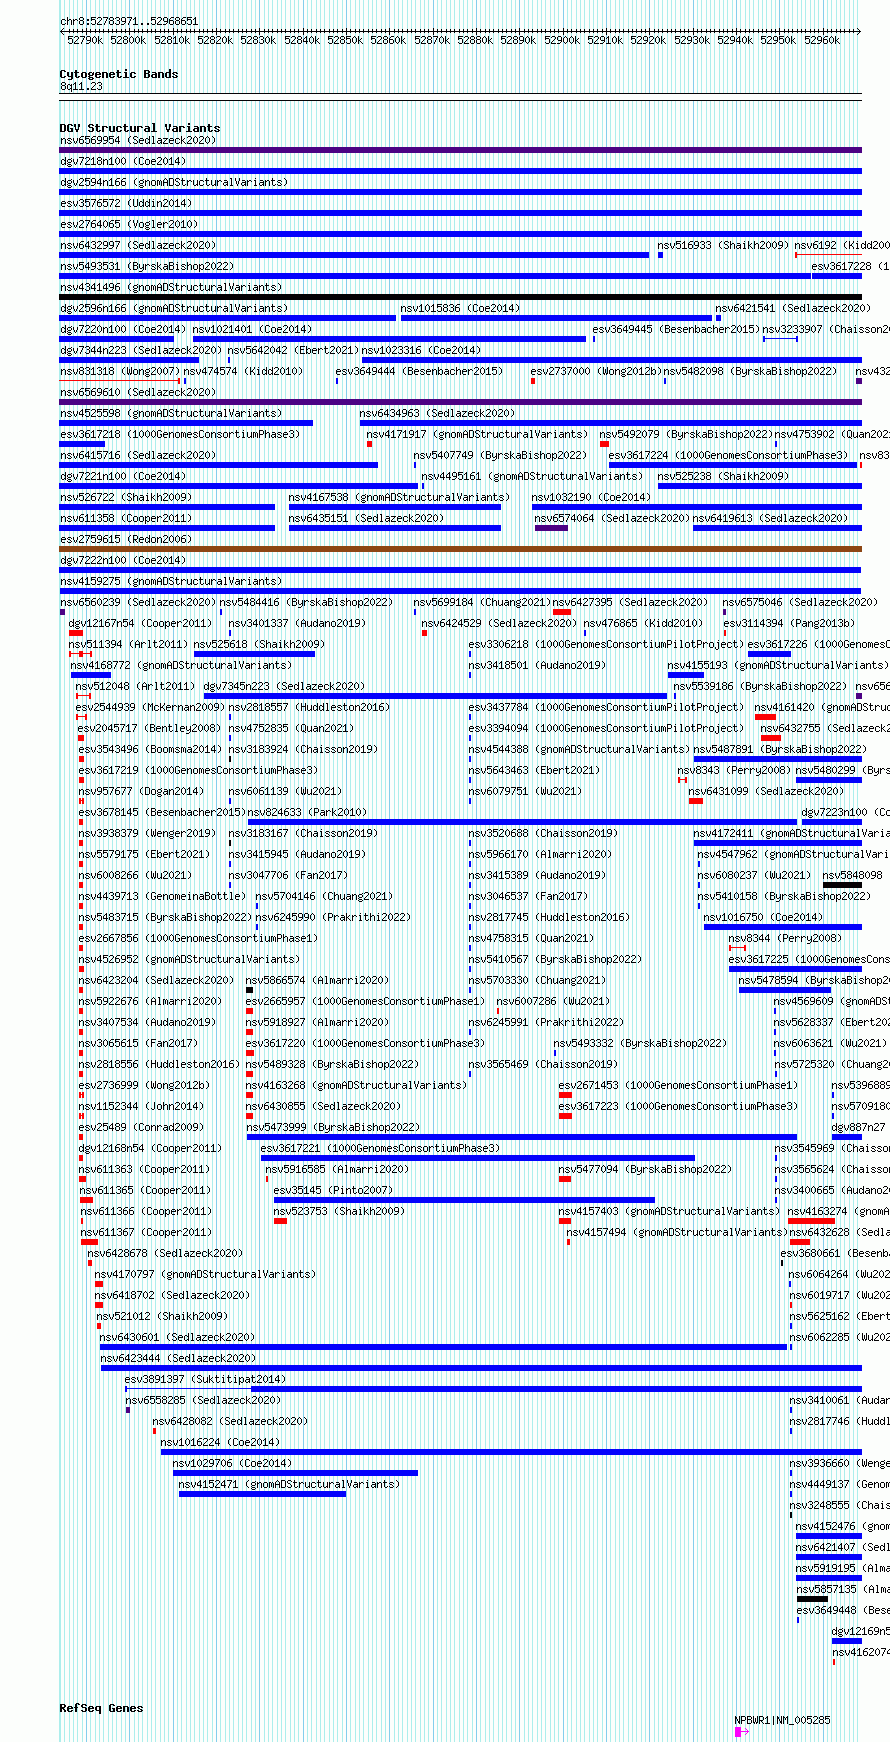Screen dimensions: 890x1742
Task: Open variant dgv2594n166 (gnomADStructuralVariants)
Action: click(x=174, y=182)
